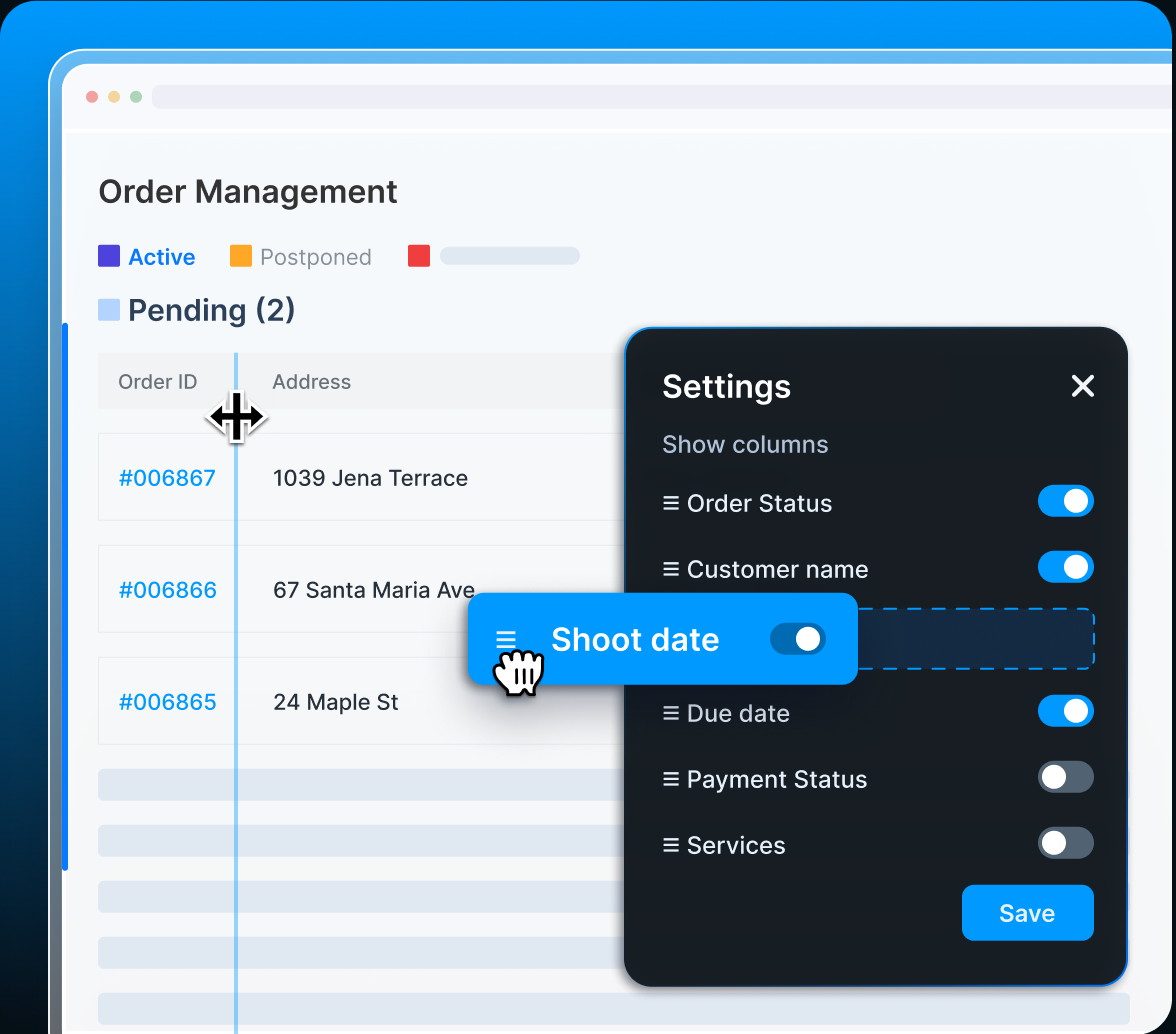Click the Due date label in Settings
This screenshot has width=1176, height=1034.
pyautogui.click(x=739, y=713)
